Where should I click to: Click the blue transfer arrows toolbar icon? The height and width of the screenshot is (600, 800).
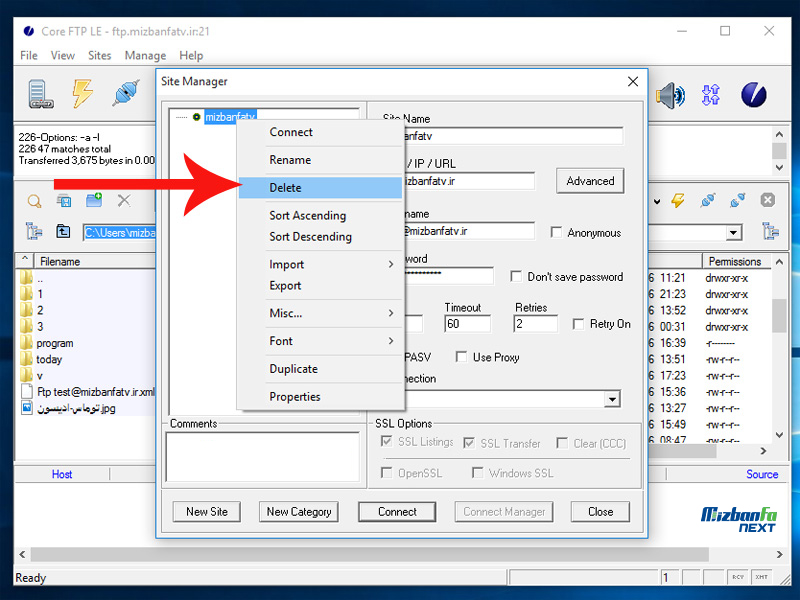tap(711, 94)
